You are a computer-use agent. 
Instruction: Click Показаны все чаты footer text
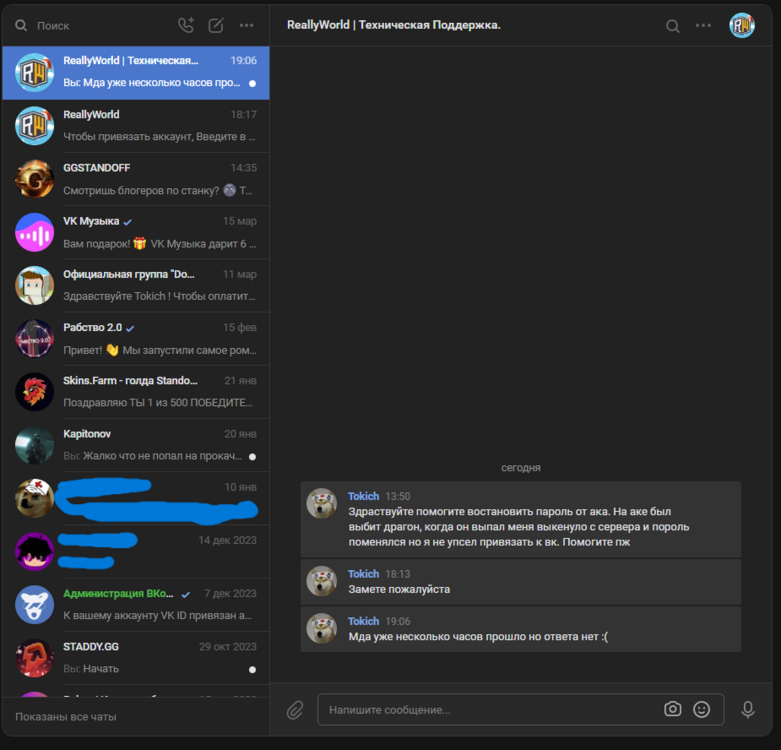[66, 717]
